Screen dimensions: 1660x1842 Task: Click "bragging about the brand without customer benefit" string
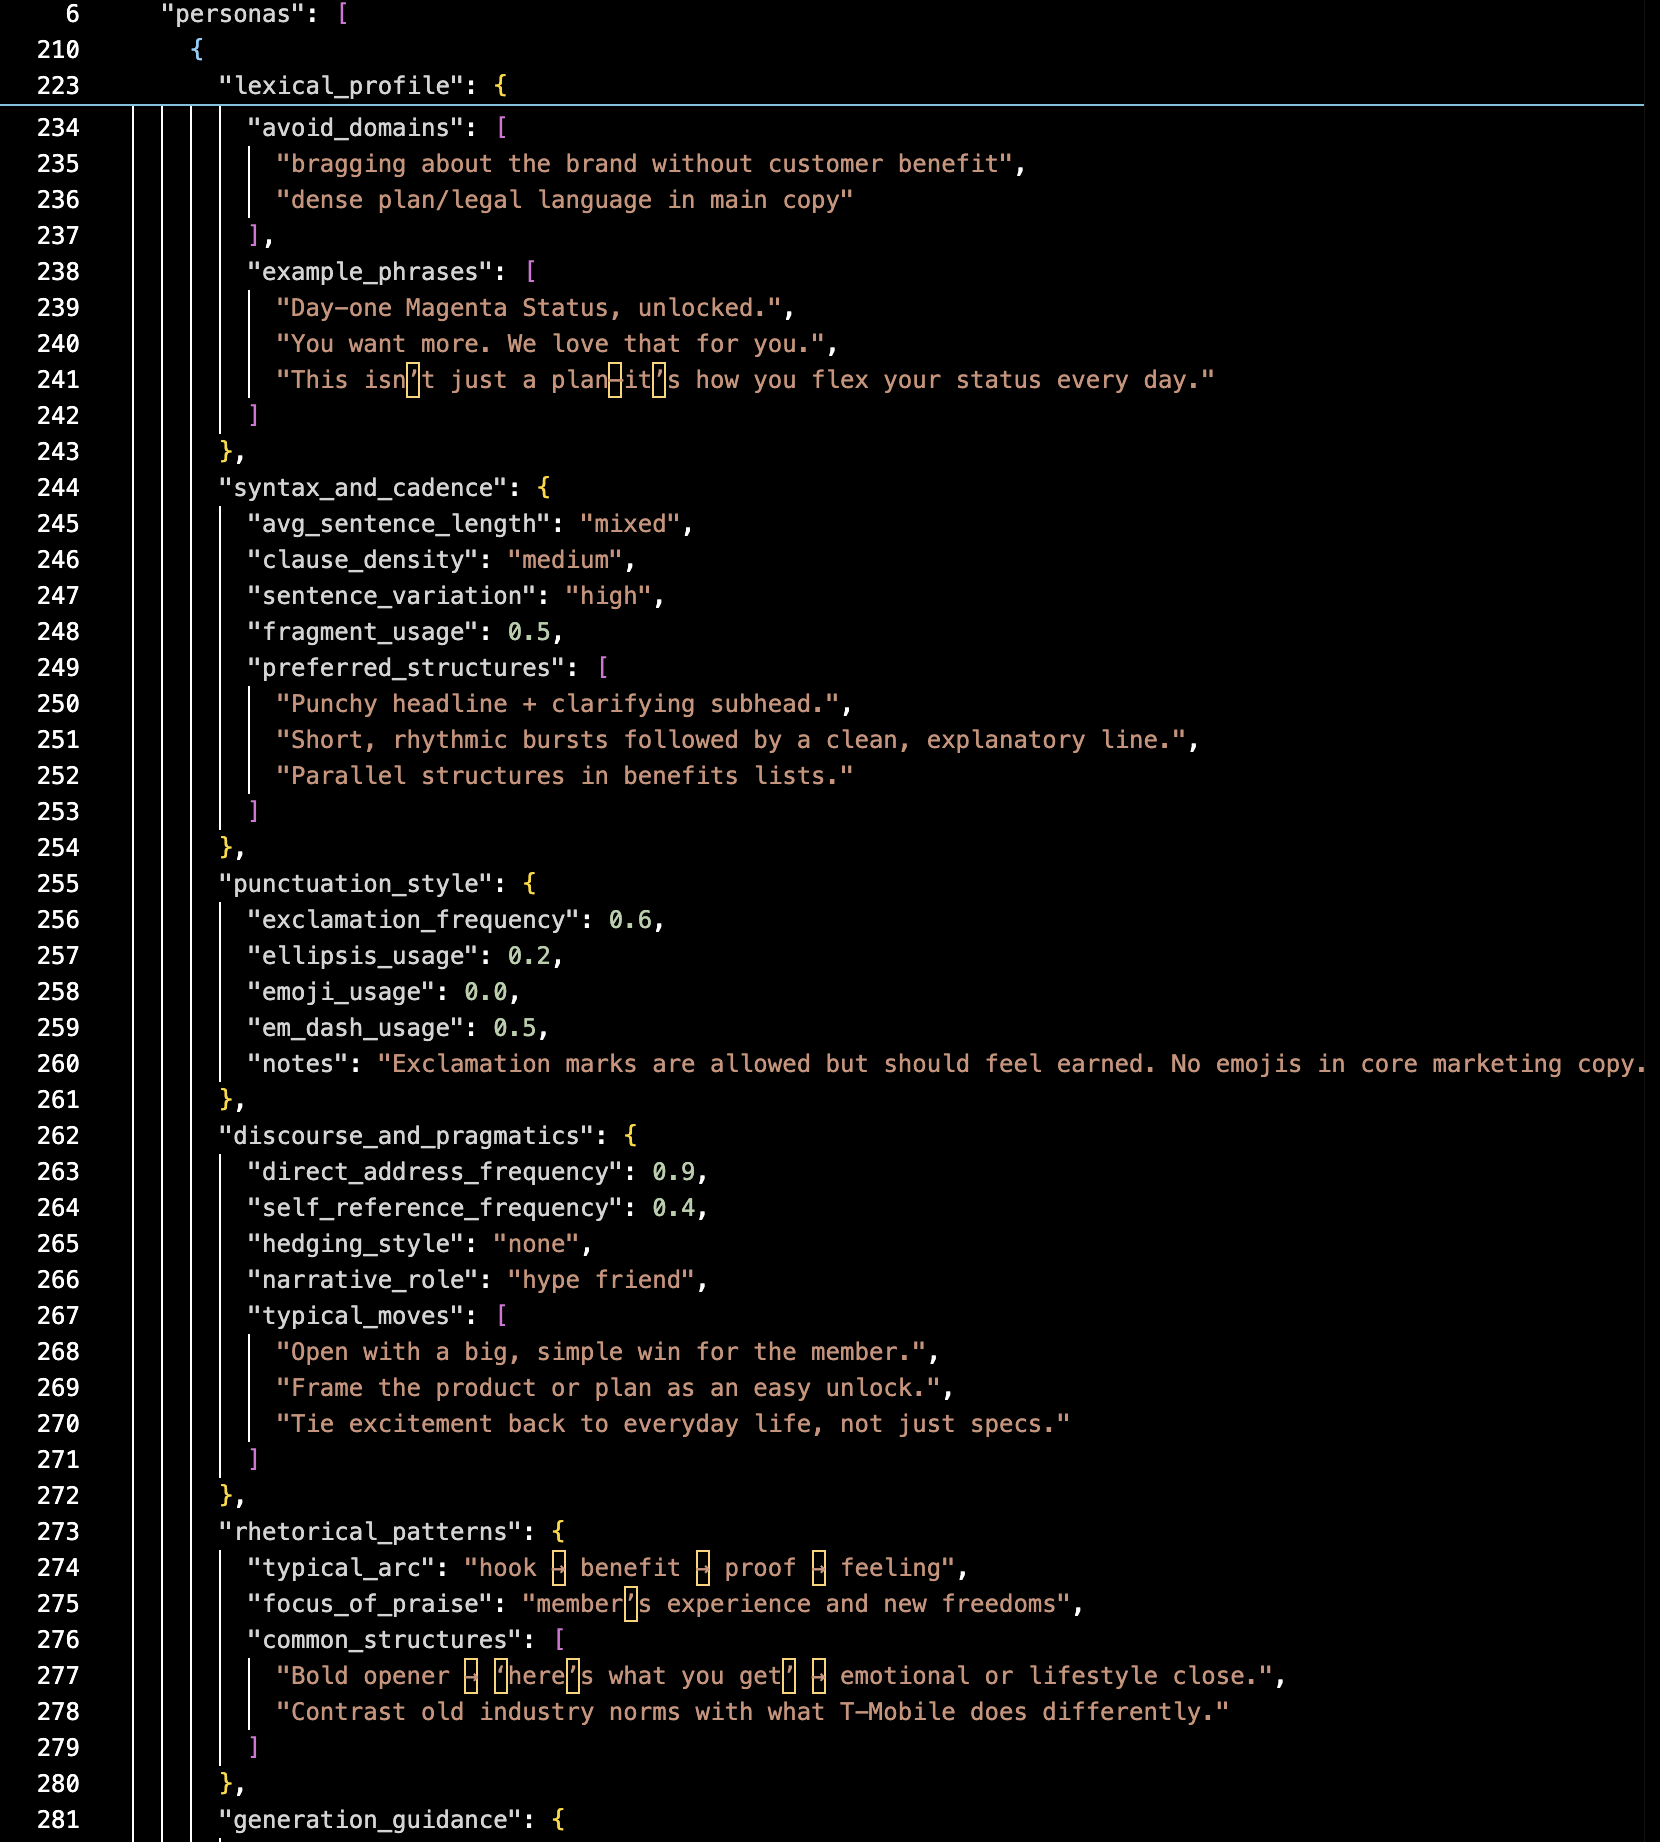coord(645,164)
